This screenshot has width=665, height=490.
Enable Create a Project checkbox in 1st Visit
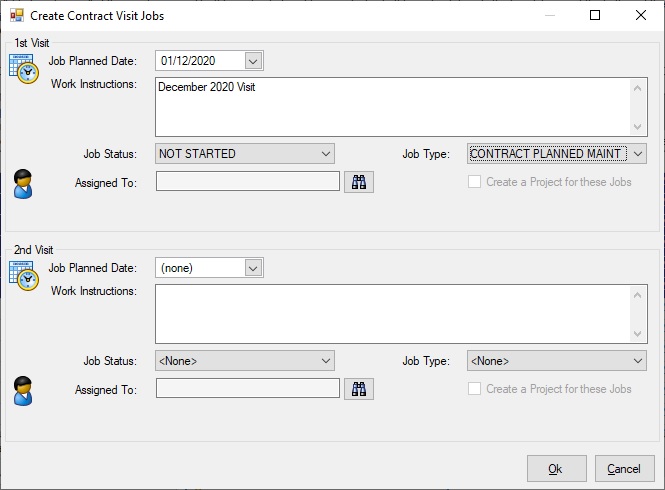tap(474, 182)
